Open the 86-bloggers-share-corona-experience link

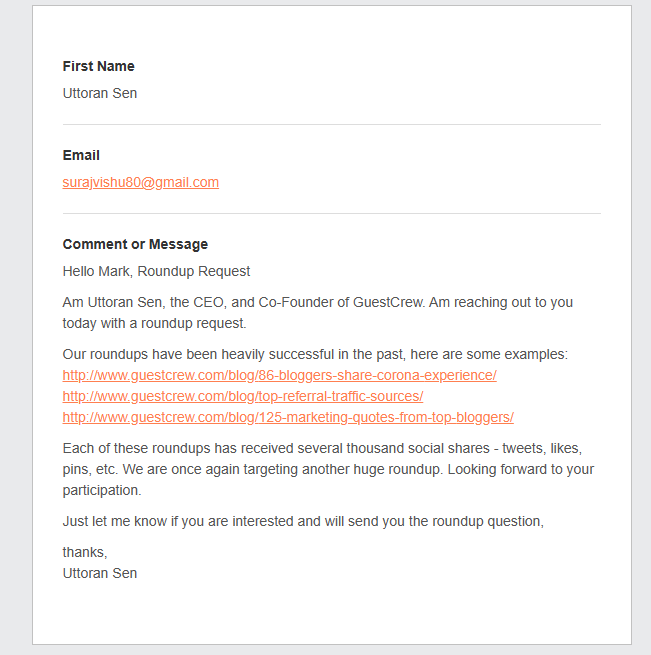point(279,376)
